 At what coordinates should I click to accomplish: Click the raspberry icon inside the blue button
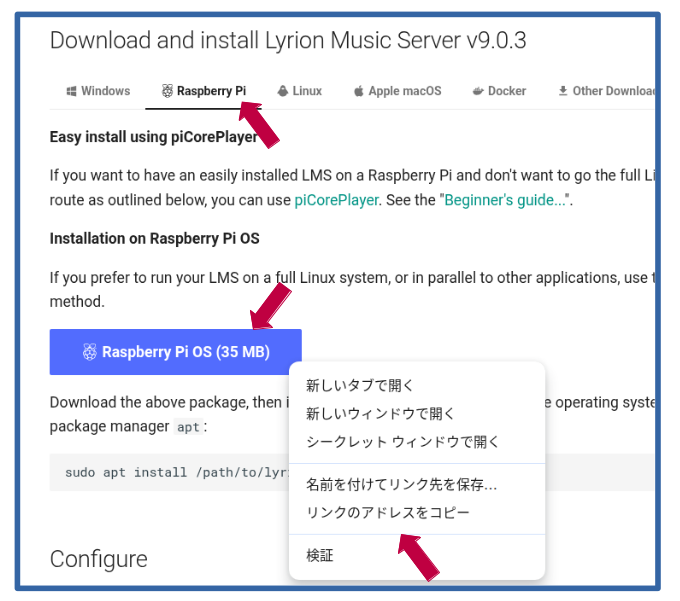click(x=89, y=352)
